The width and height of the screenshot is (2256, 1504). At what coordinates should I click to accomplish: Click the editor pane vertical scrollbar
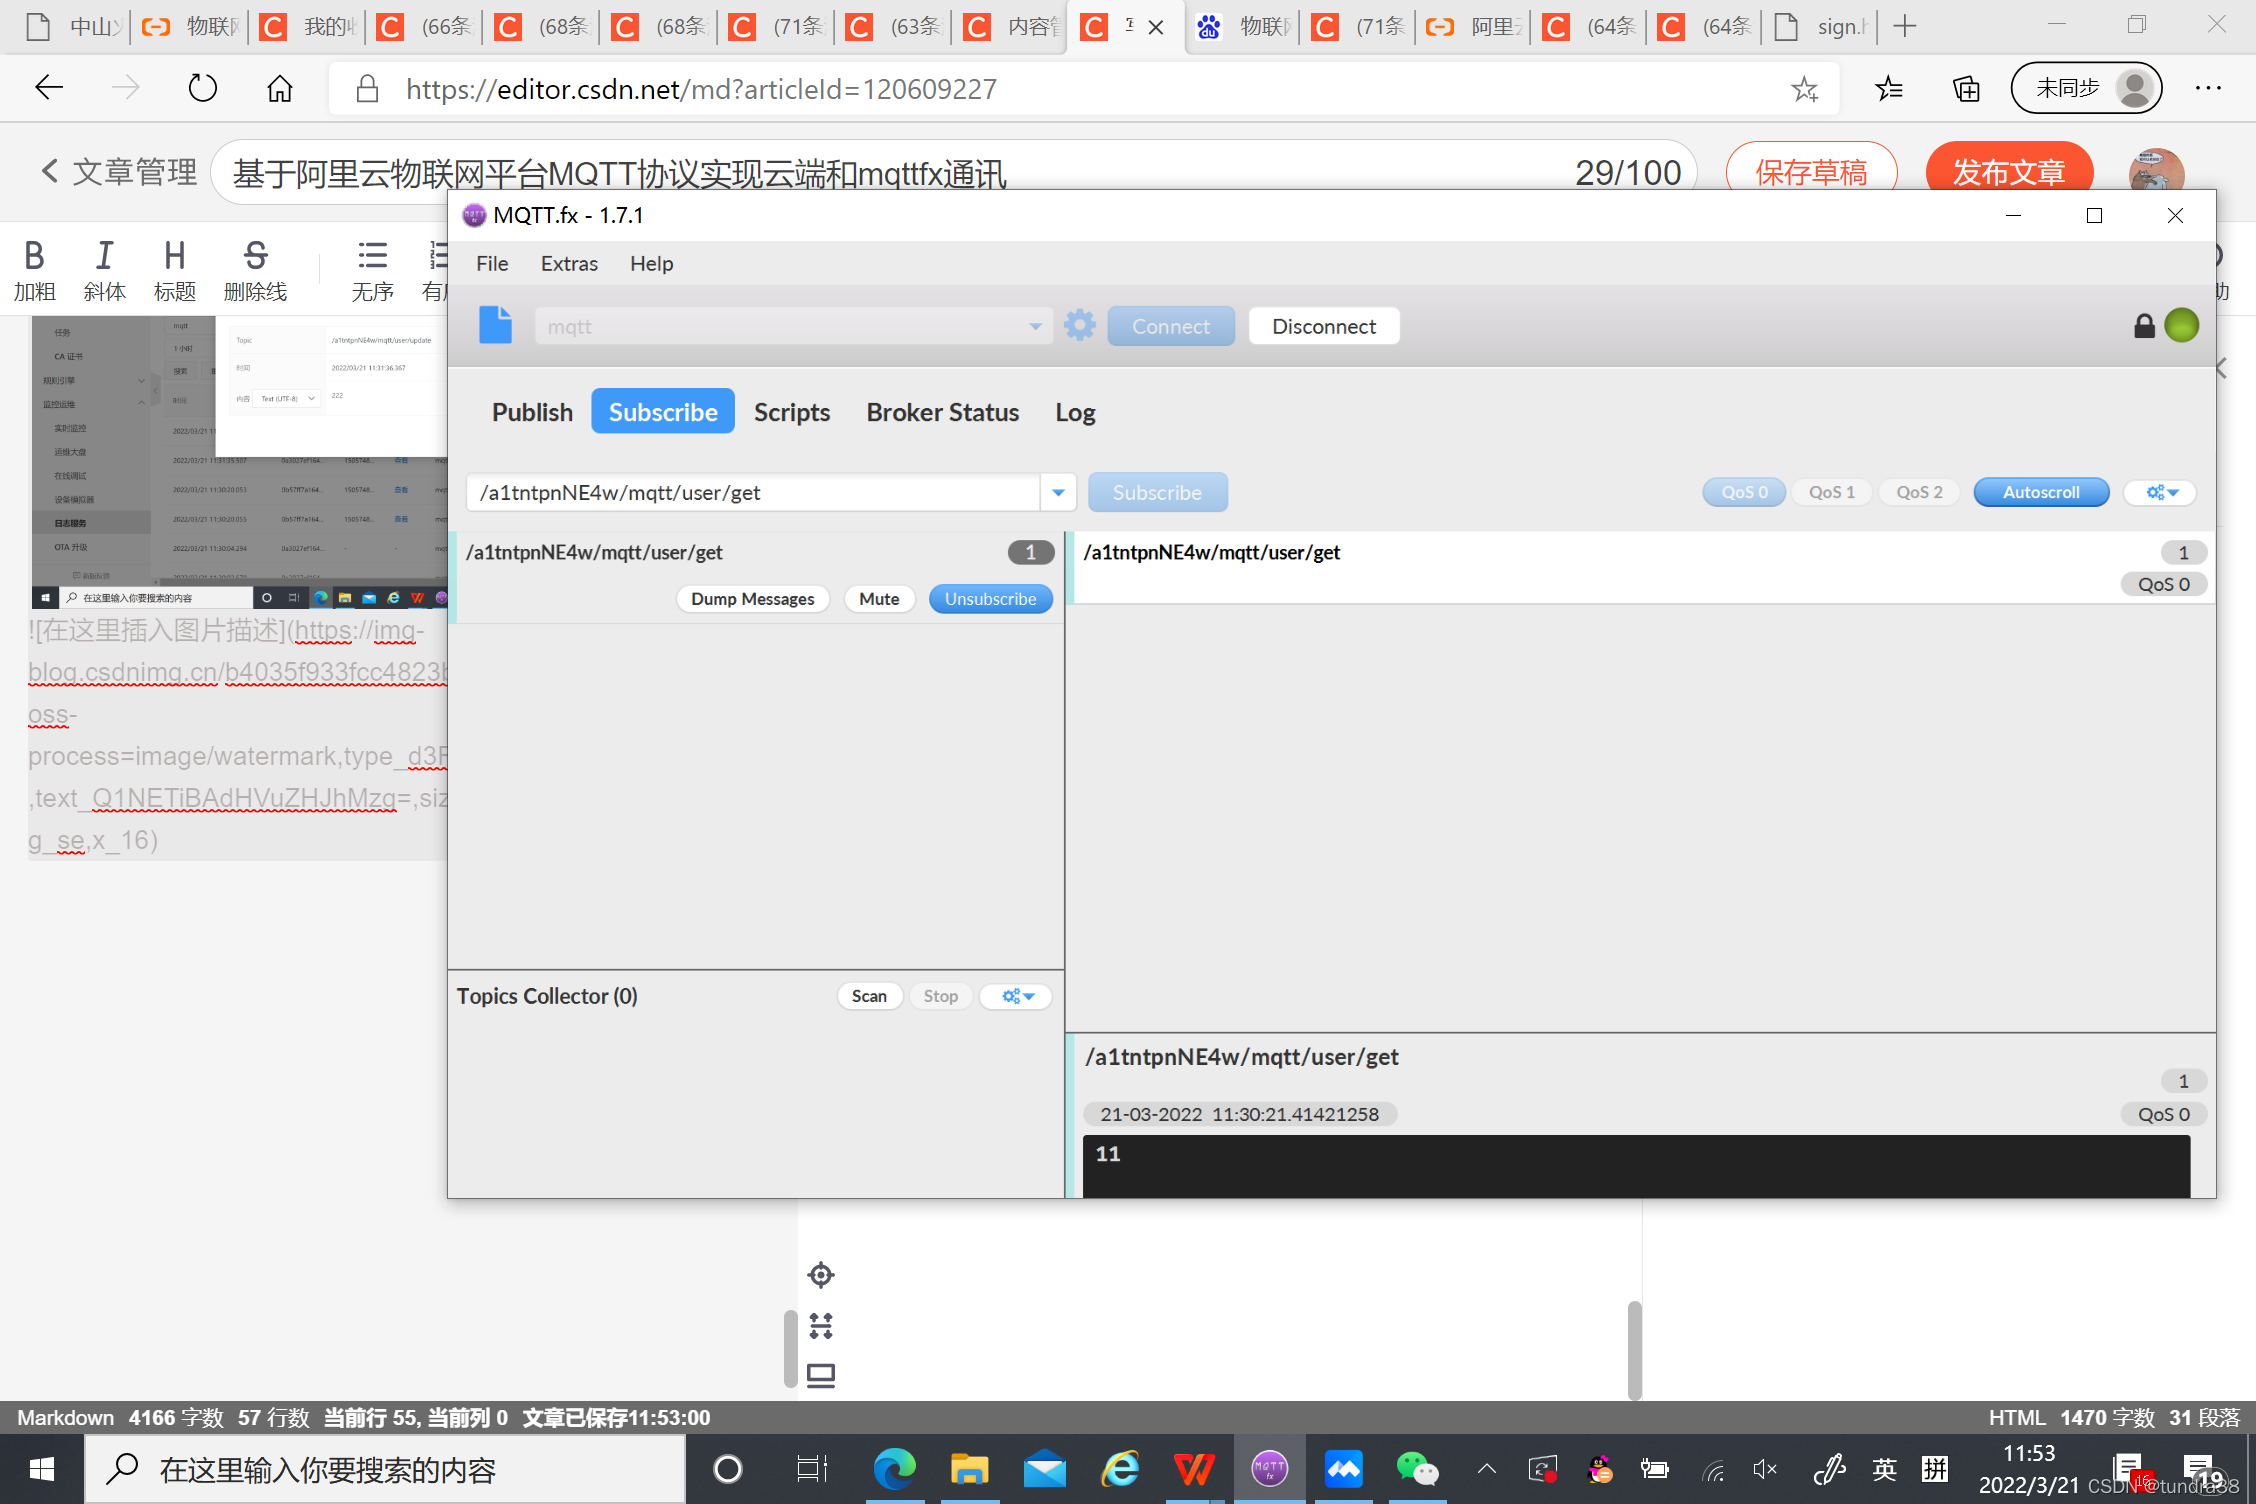tap(790, 1350)
